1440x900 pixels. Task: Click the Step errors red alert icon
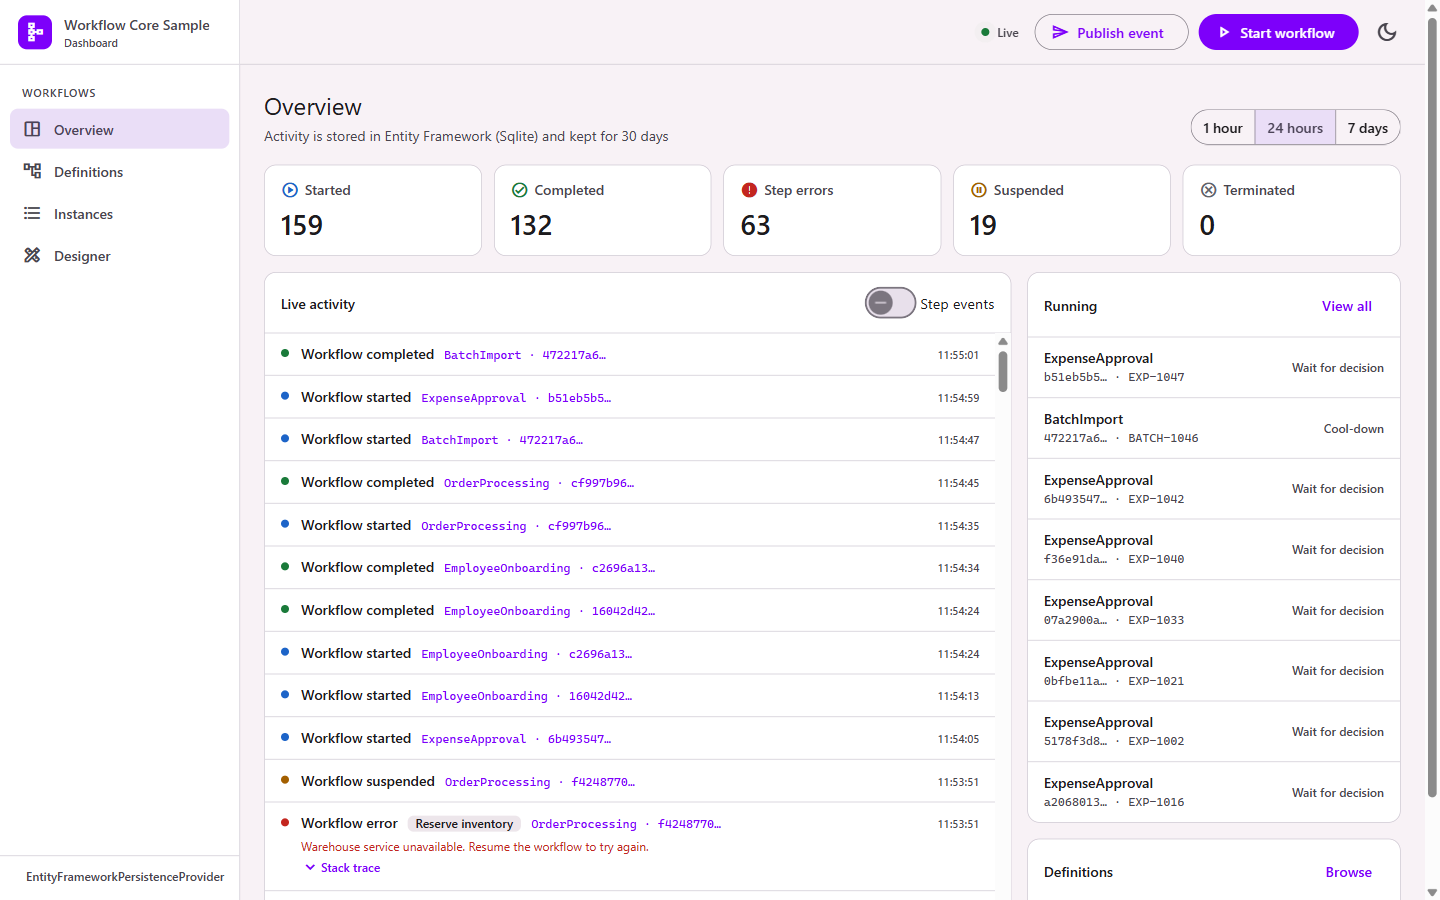(x=749, y=190)
